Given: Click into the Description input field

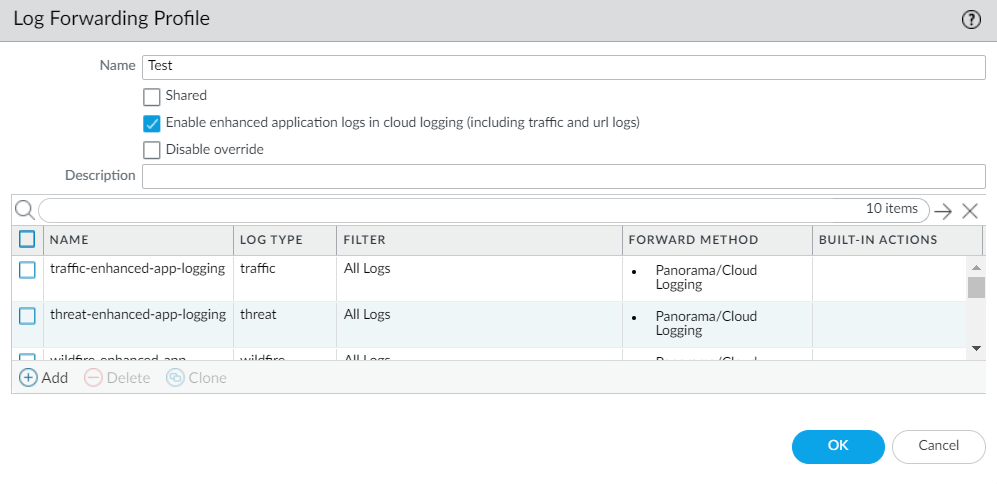Looking at the screenshot, I should tap(564, 177).
